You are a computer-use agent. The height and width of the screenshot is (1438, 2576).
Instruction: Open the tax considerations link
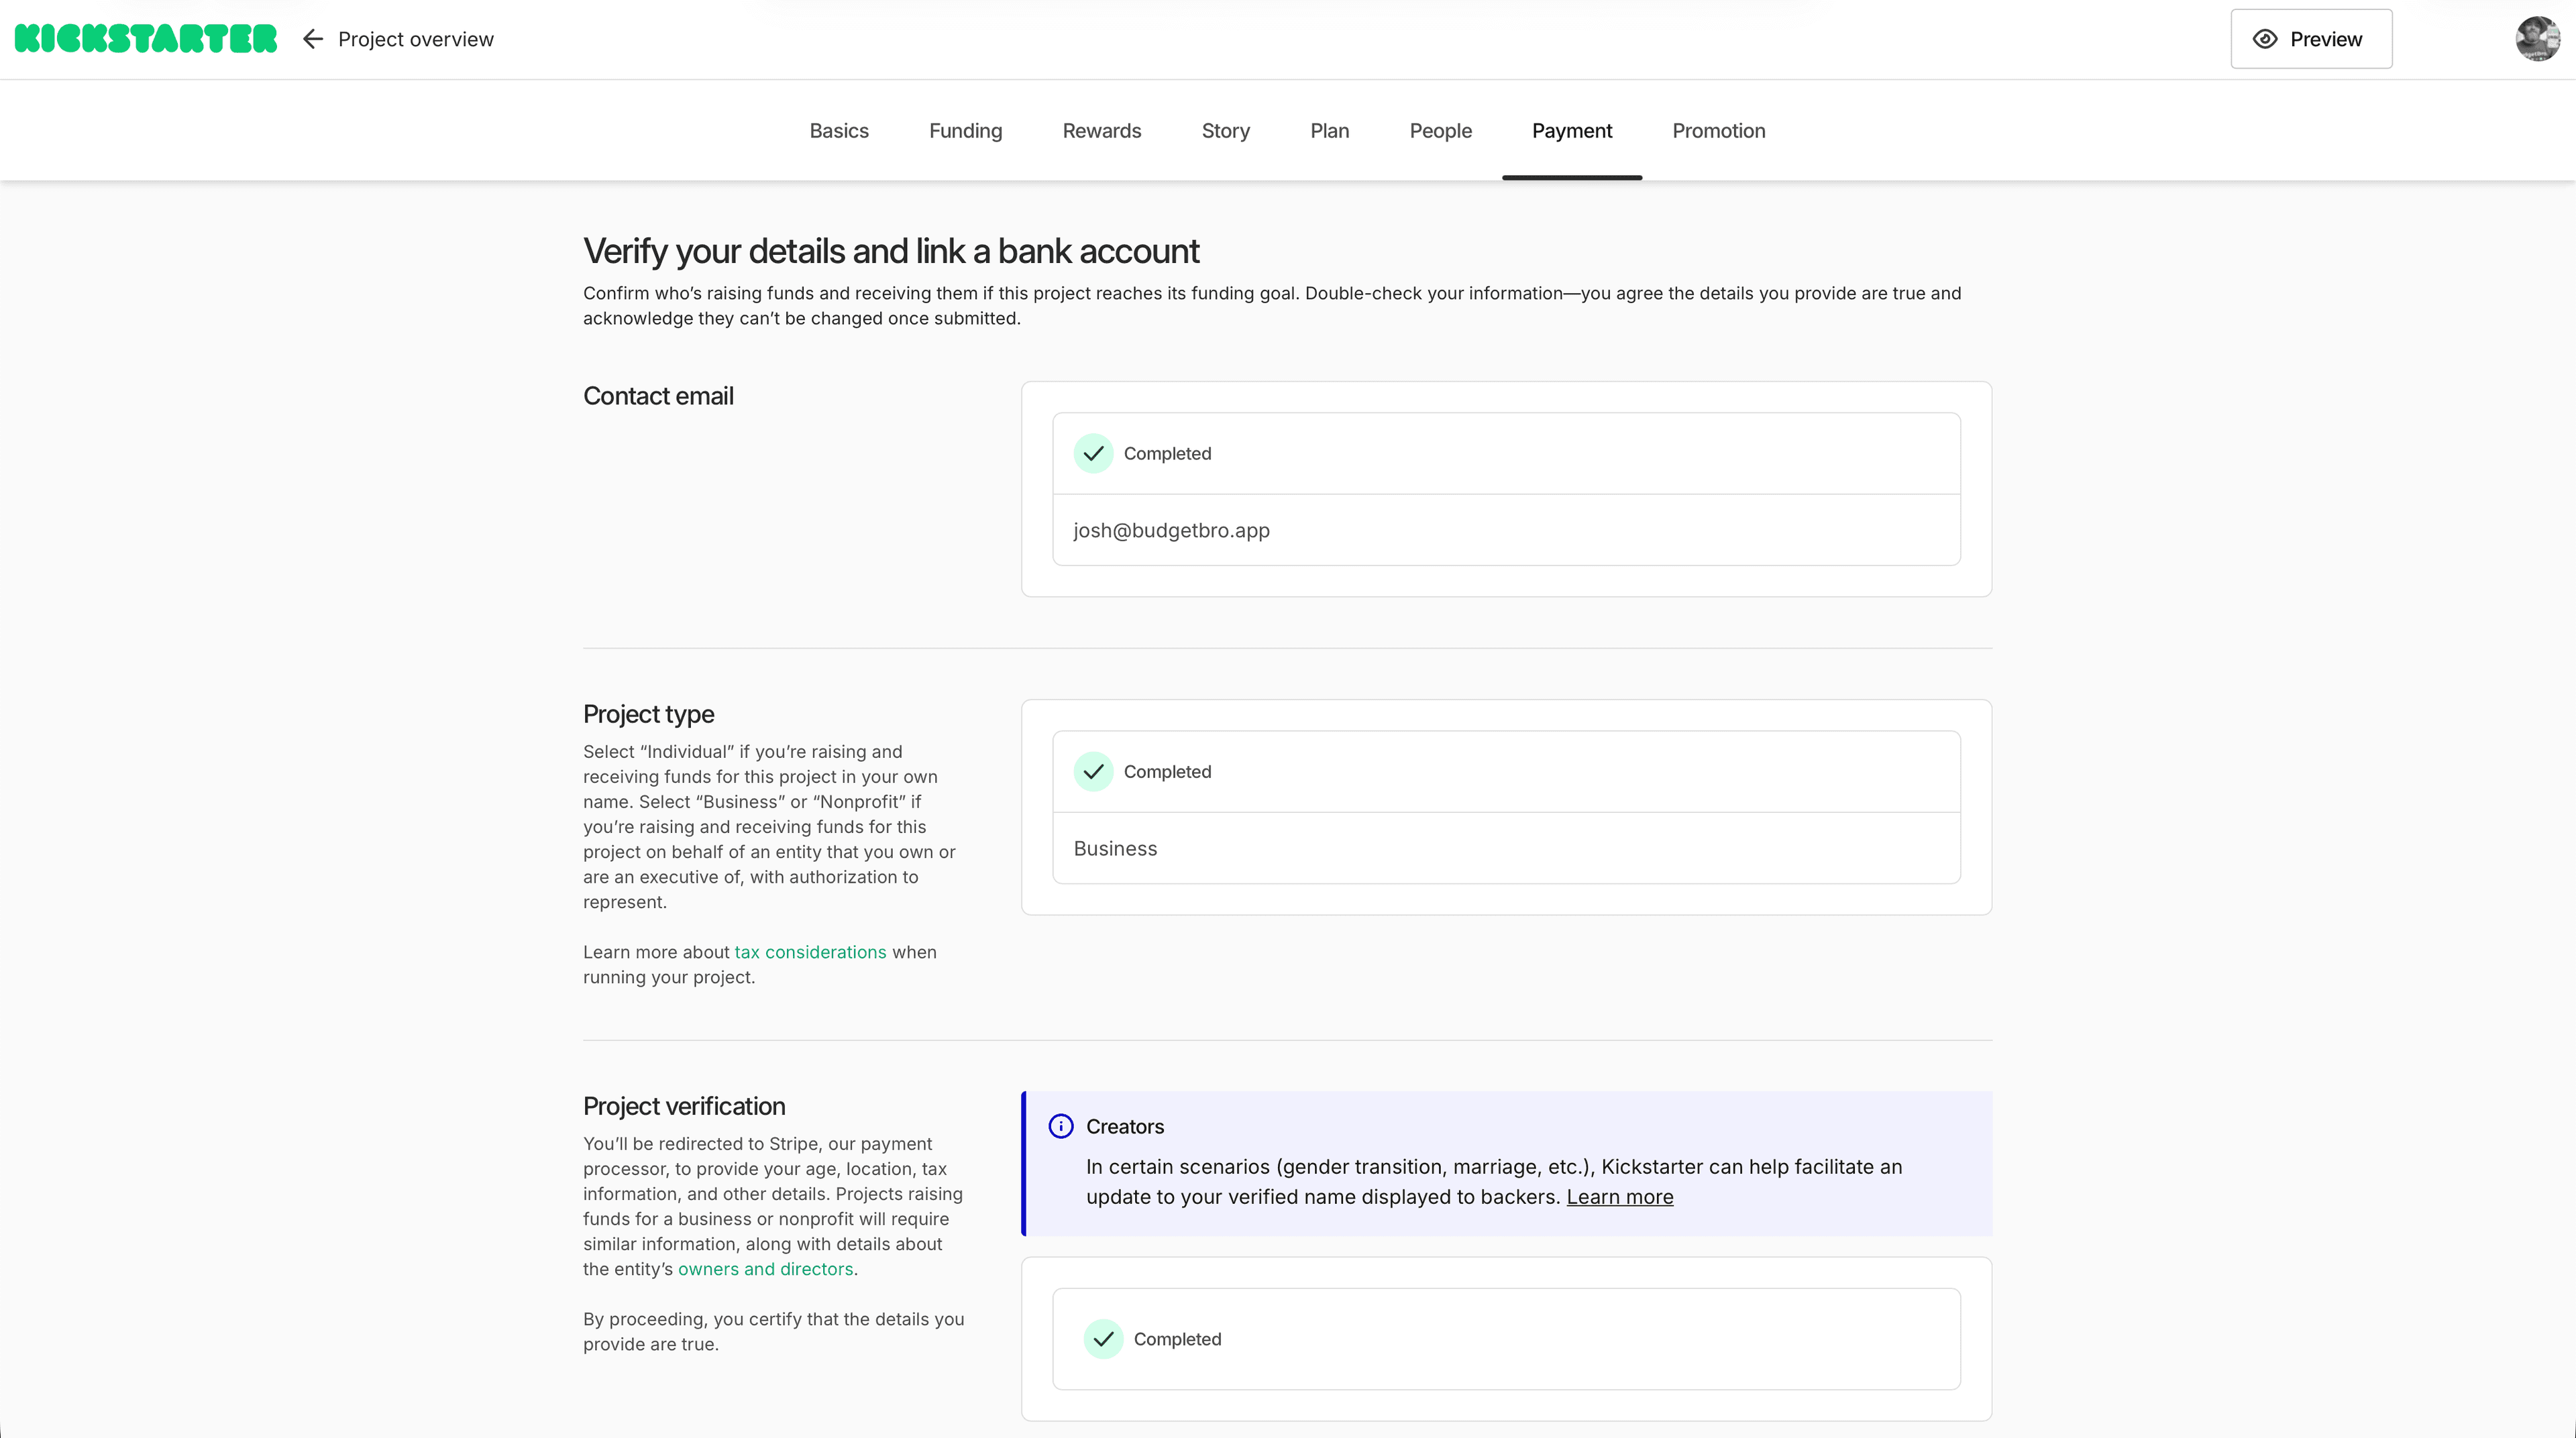[810, 952]
